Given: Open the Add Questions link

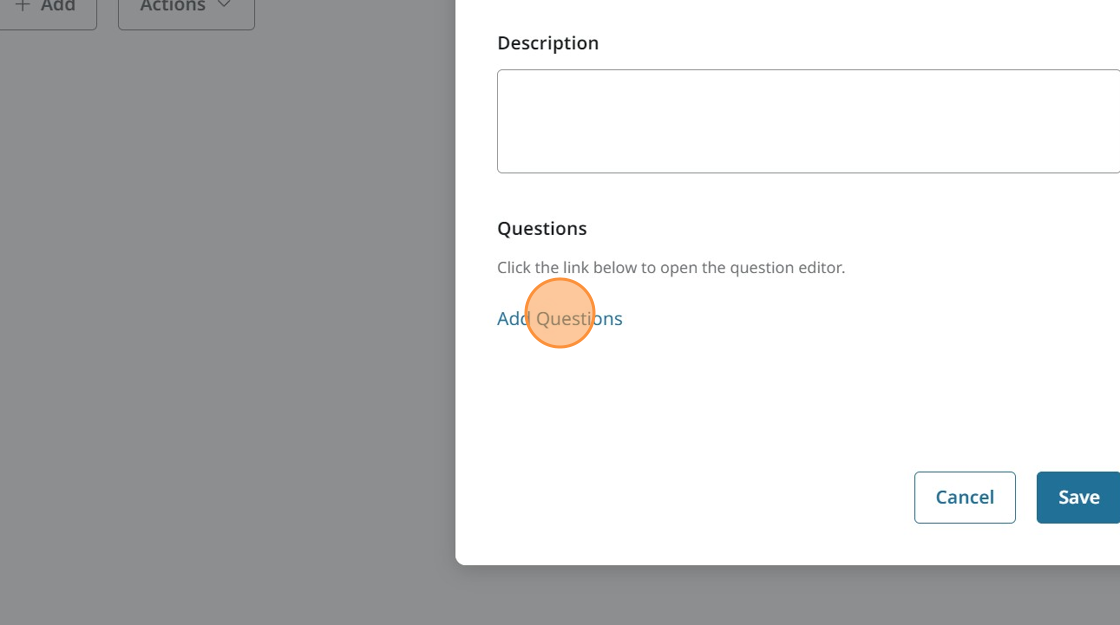Looking at the screenshot, I should [x=559, y=318].
